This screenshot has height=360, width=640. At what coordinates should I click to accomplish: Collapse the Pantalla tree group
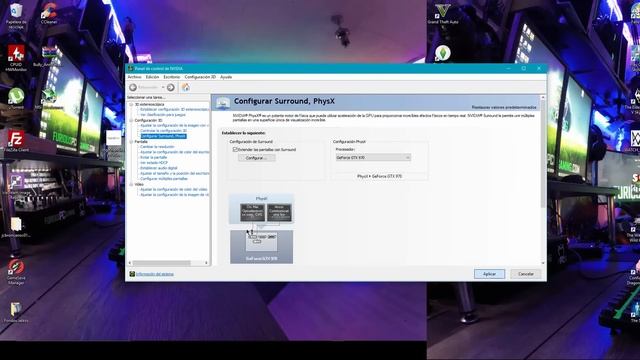pyautogui.click(x=131, y=142)
